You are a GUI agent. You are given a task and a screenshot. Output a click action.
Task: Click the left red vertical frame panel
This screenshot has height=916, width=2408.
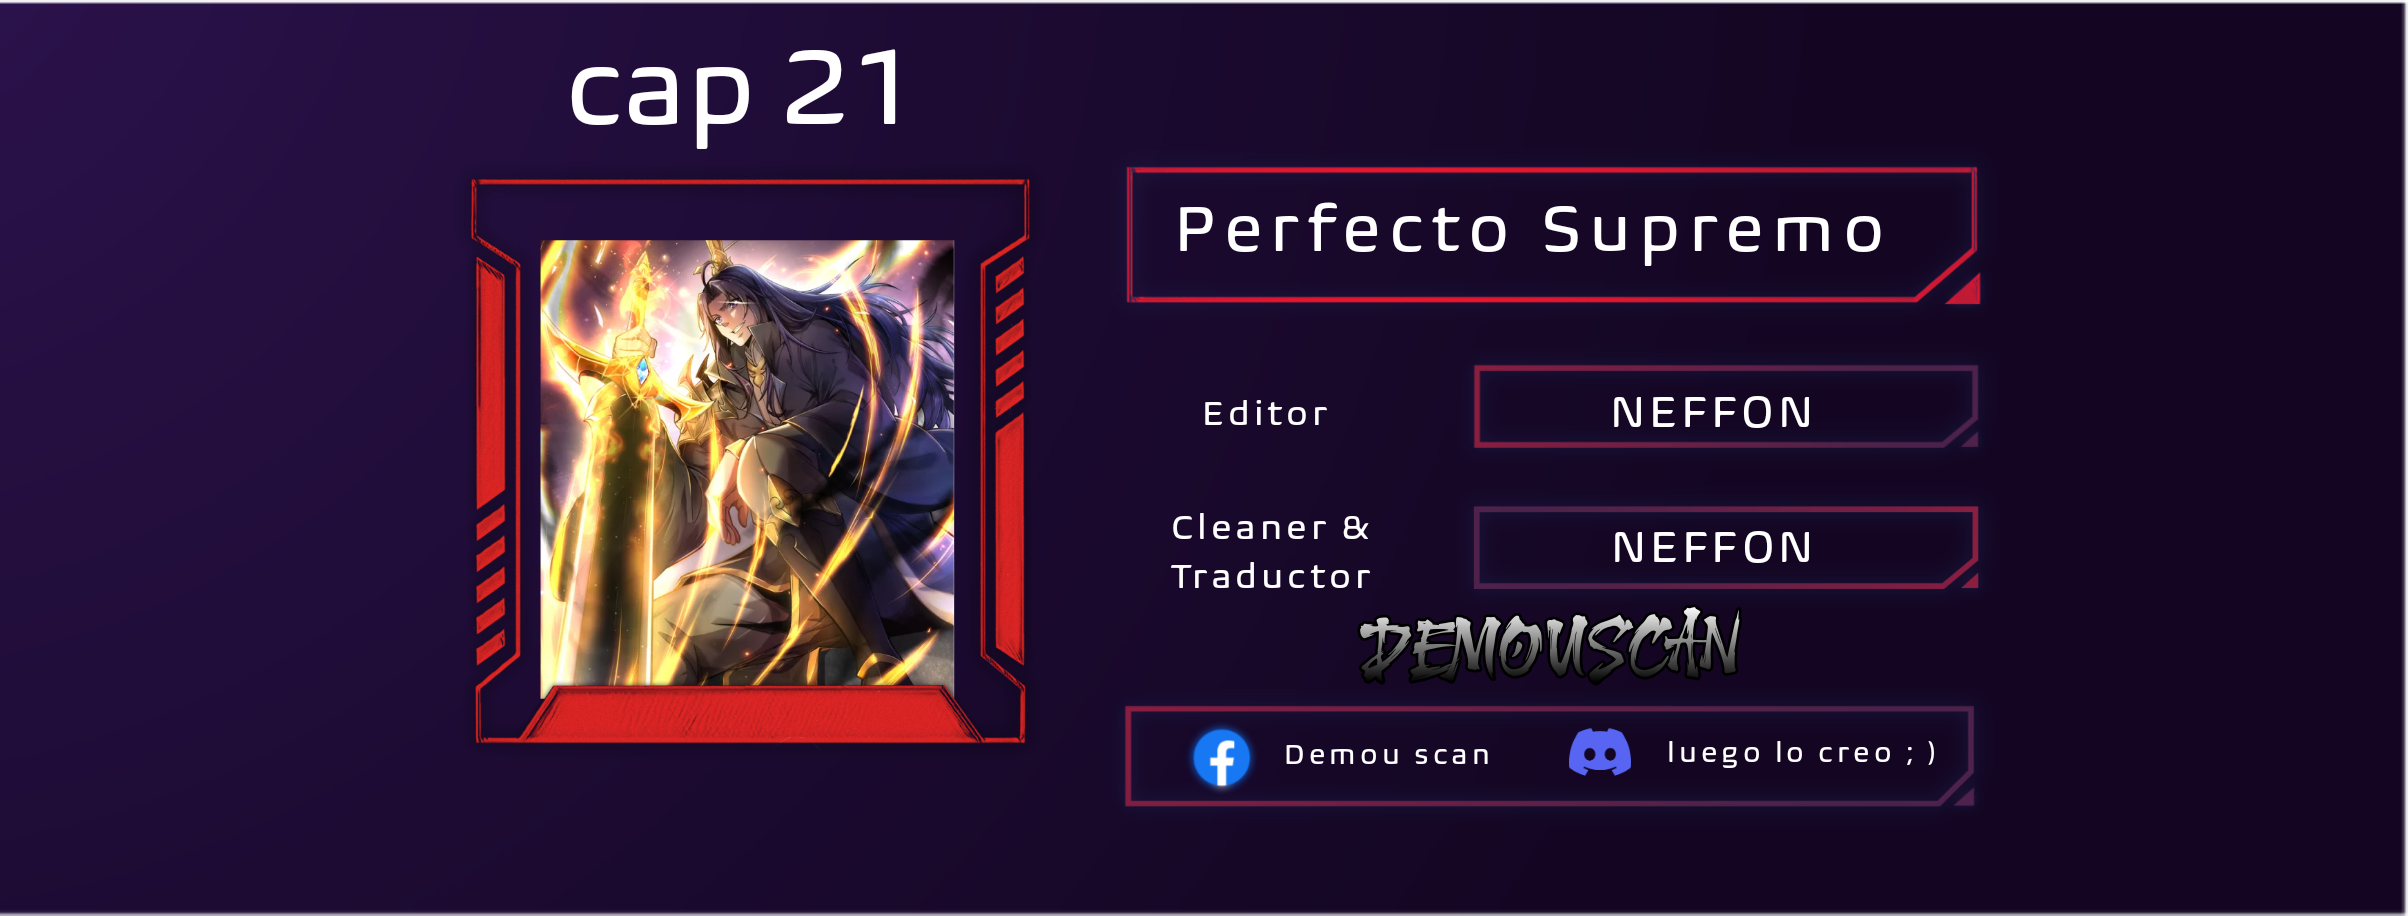pyautogui.click(x=490, y=380)
